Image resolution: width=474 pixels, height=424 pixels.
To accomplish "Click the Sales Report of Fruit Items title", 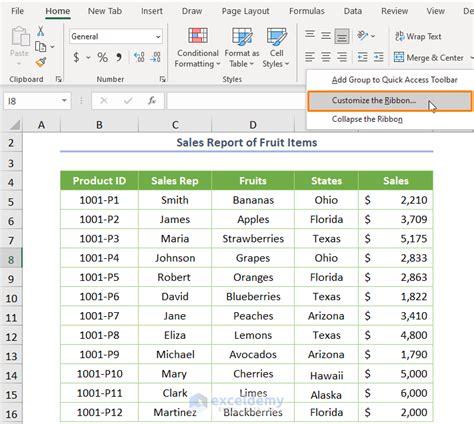I will coord(247,142).
